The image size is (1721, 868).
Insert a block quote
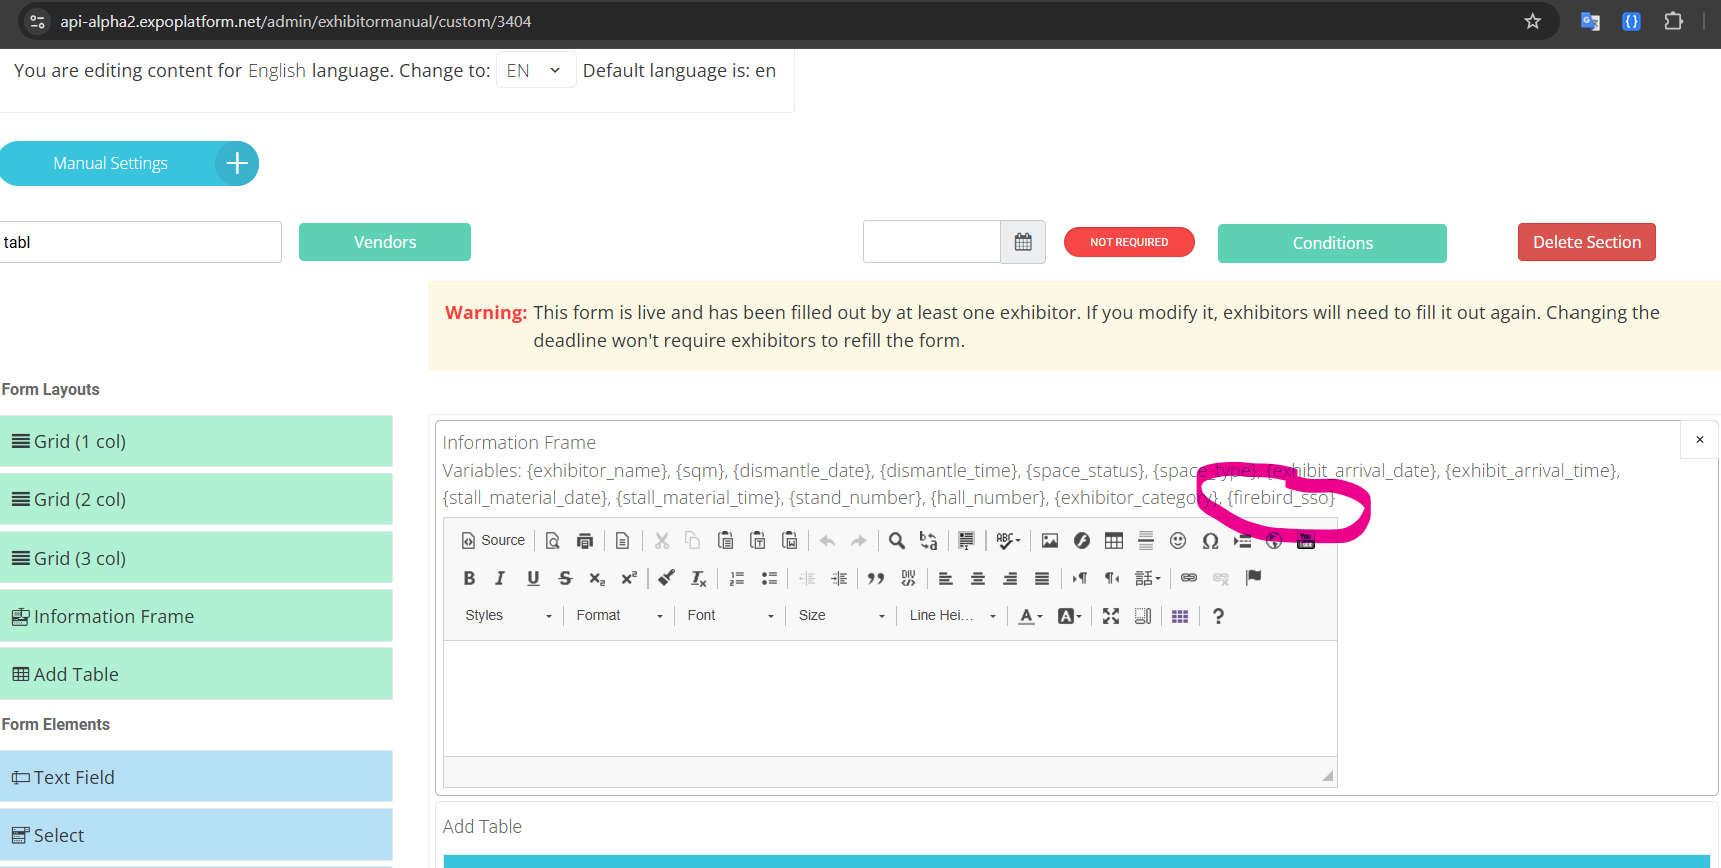(876, 578)
